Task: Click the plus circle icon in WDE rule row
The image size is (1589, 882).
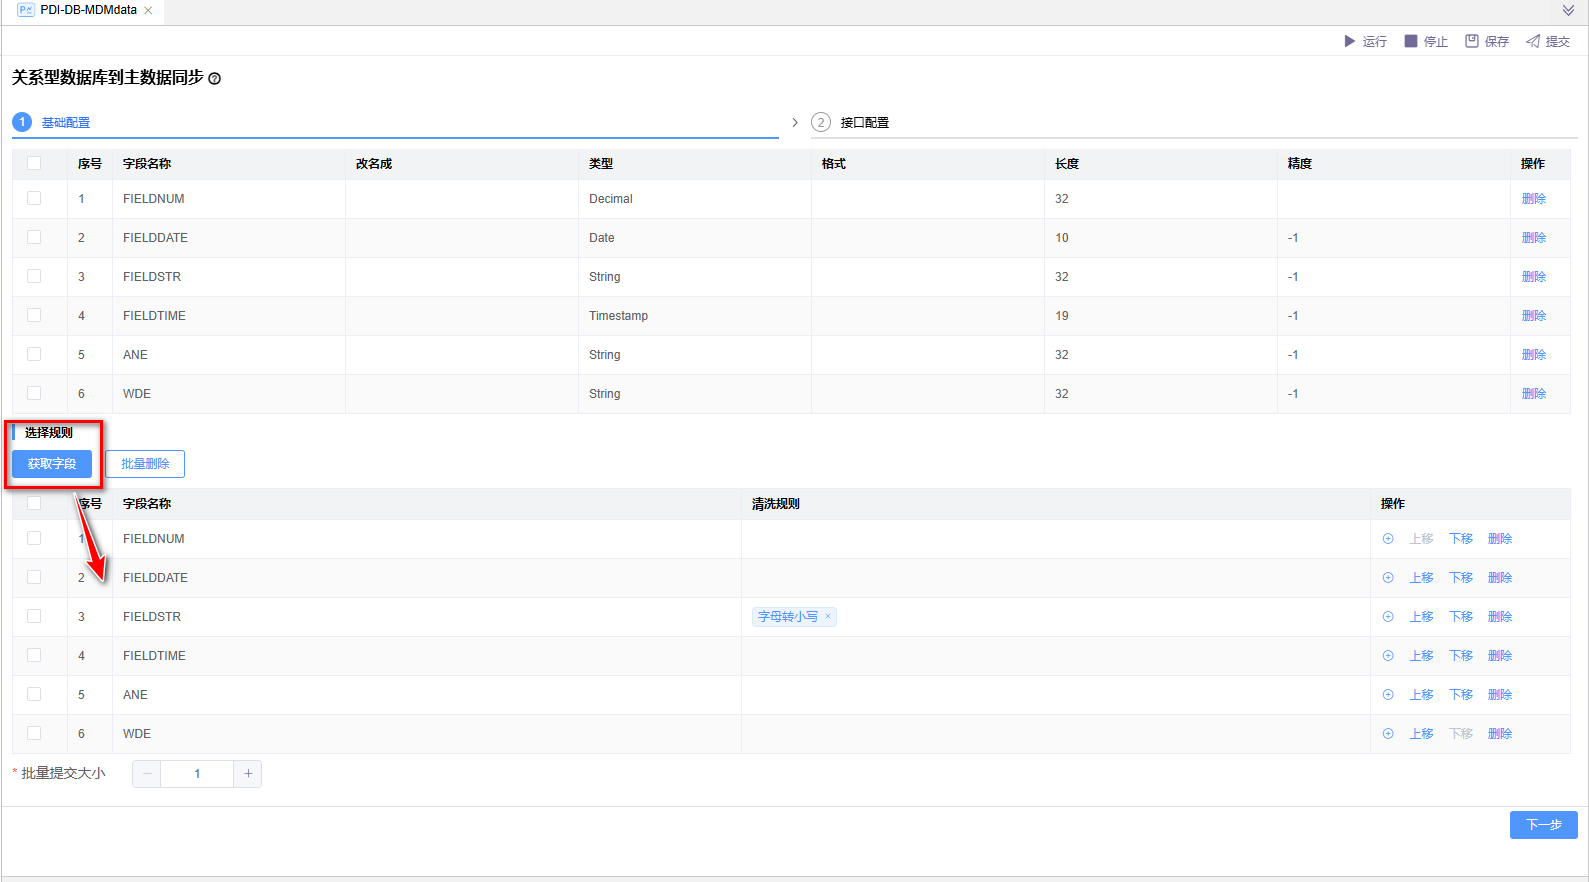Action: click(1388, 734)
